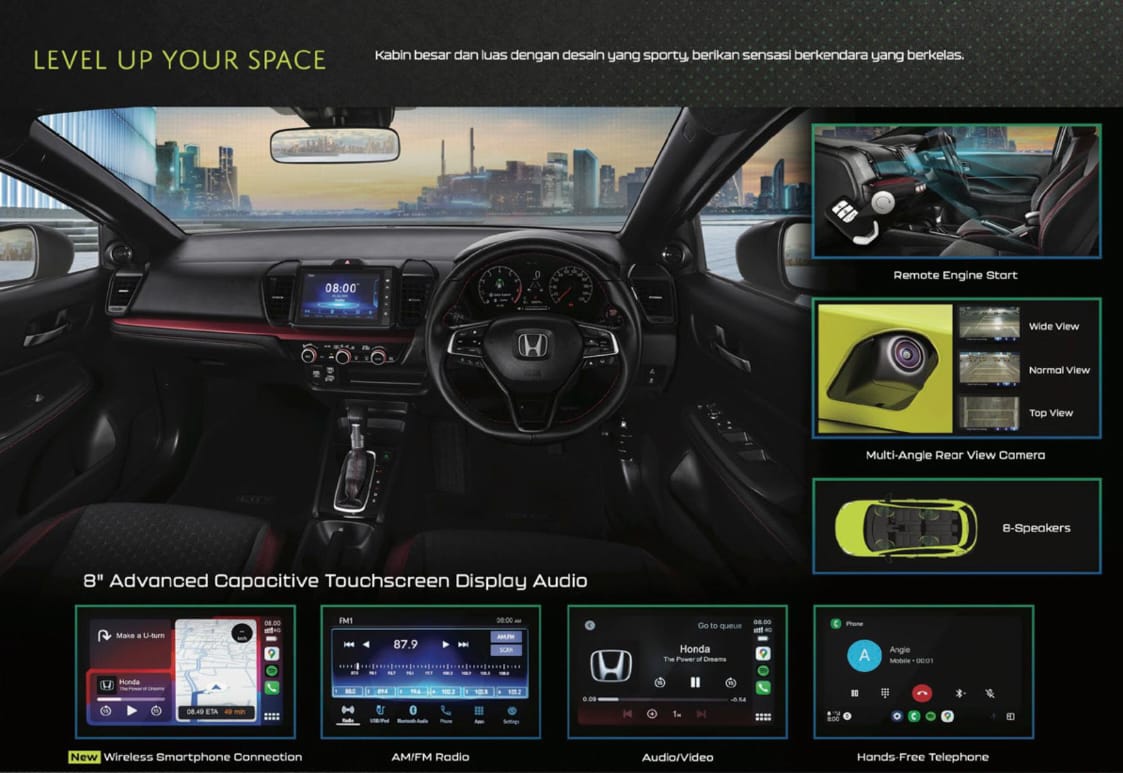Open the dial keypad during Angie call

coord(885,693)
